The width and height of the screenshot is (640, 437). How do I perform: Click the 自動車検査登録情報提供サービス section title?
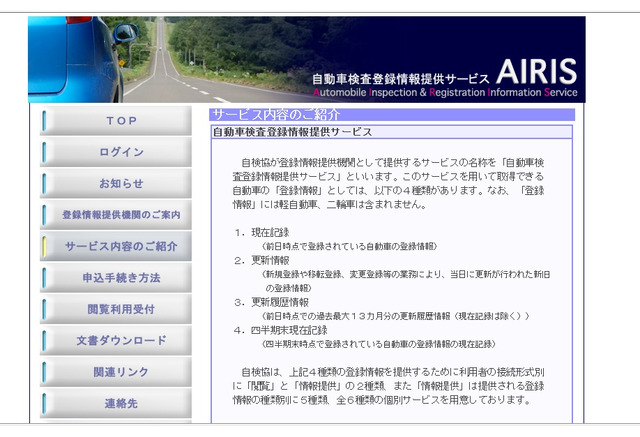coord(292,132)
